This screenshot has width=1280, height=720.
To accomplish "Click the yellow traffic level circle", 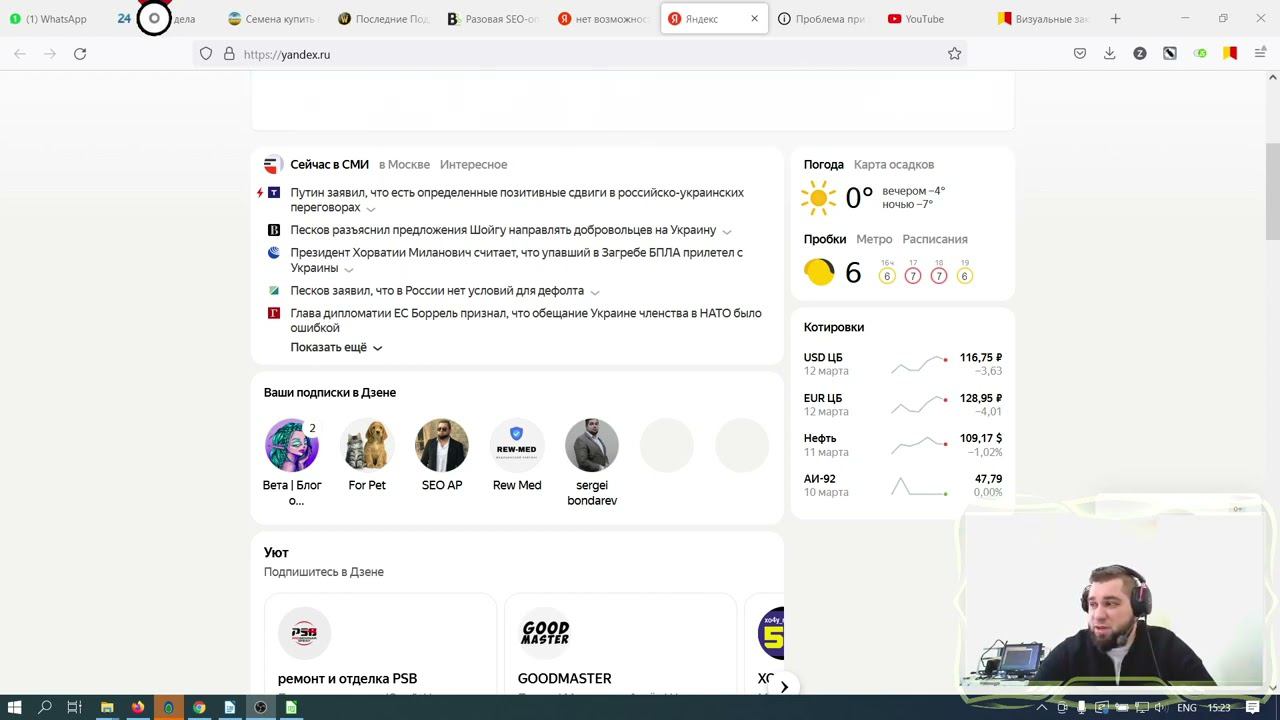I will (819, 272).
